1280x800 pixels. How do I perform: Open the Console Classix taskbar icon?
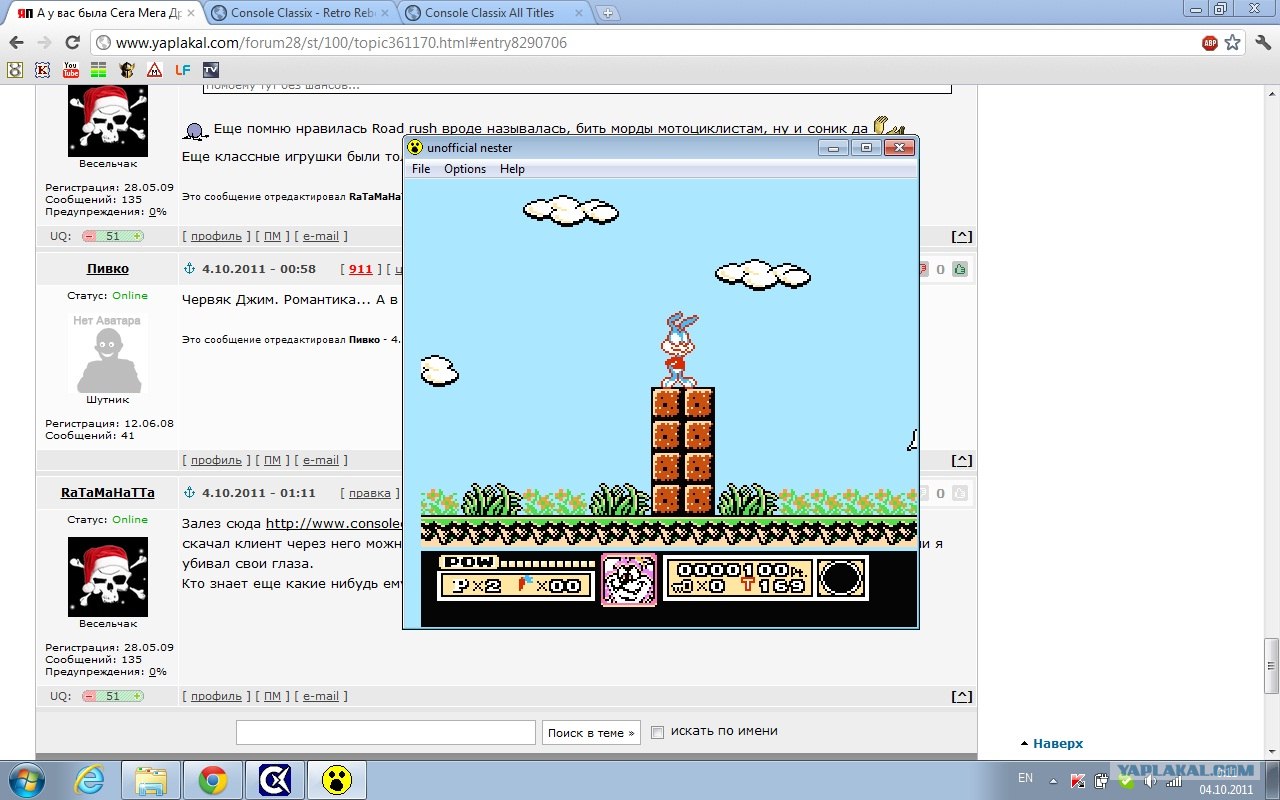[274, 780]
